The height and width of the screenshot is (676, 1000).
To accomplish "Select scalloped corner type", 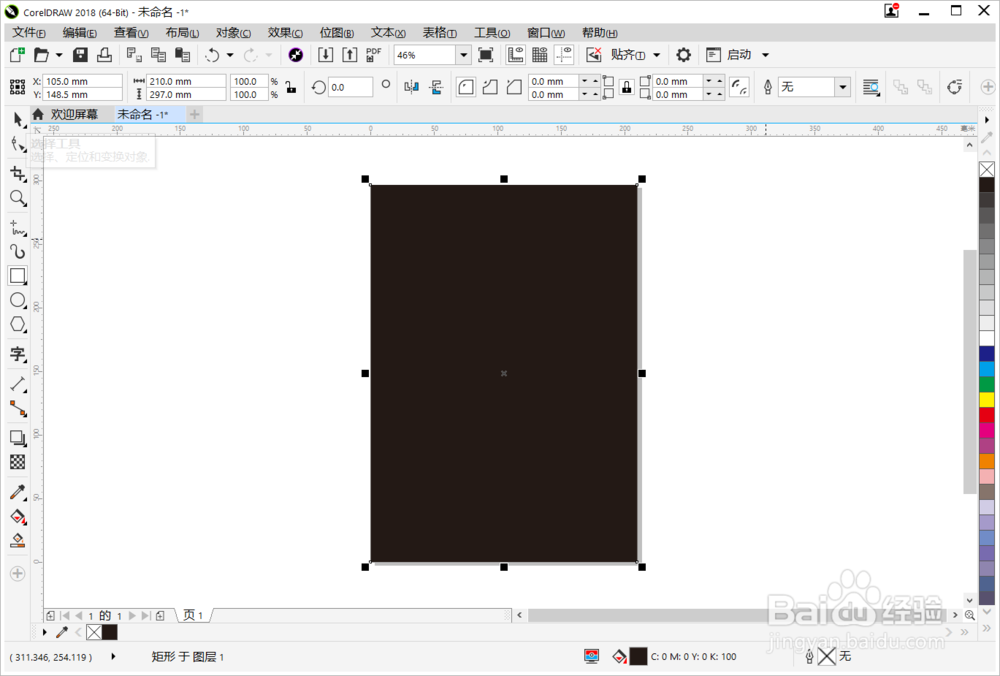I will click(x=490, y=87).
